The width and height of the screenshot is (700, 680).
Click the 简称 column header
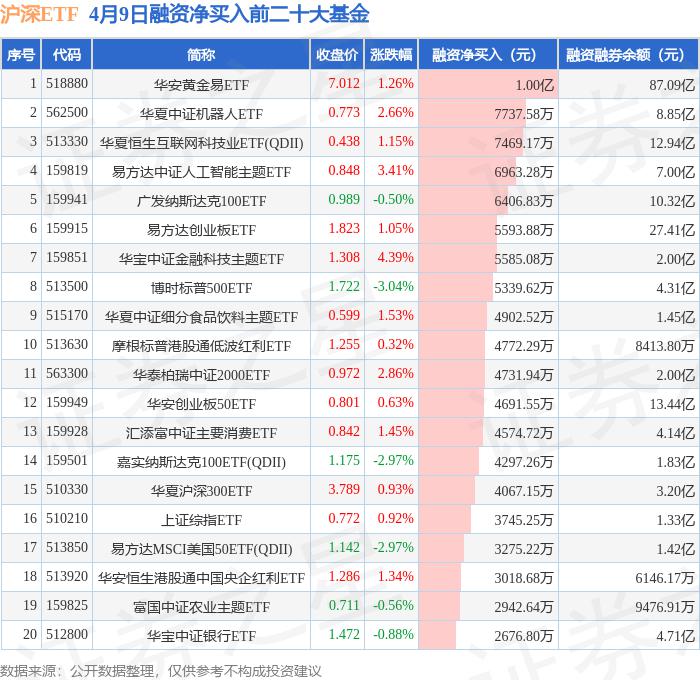[201, 54]
